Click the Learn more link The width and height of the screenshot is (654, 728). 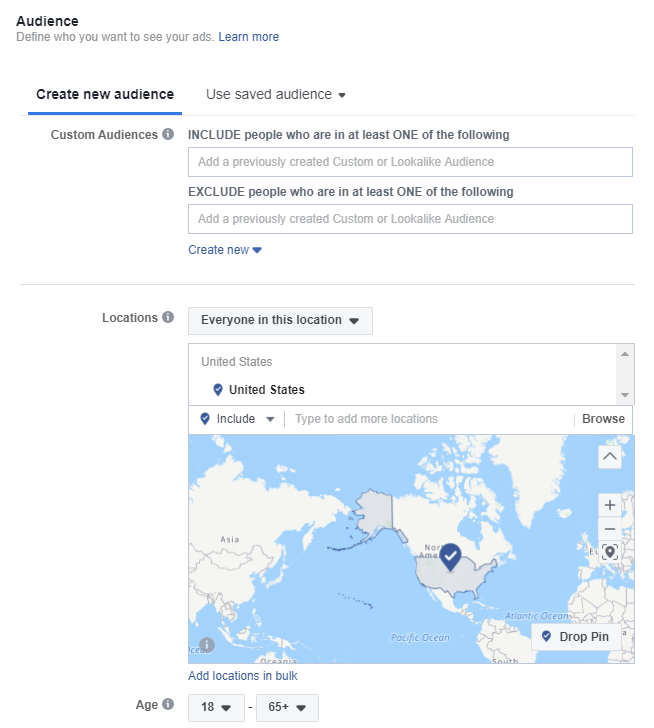249,37
